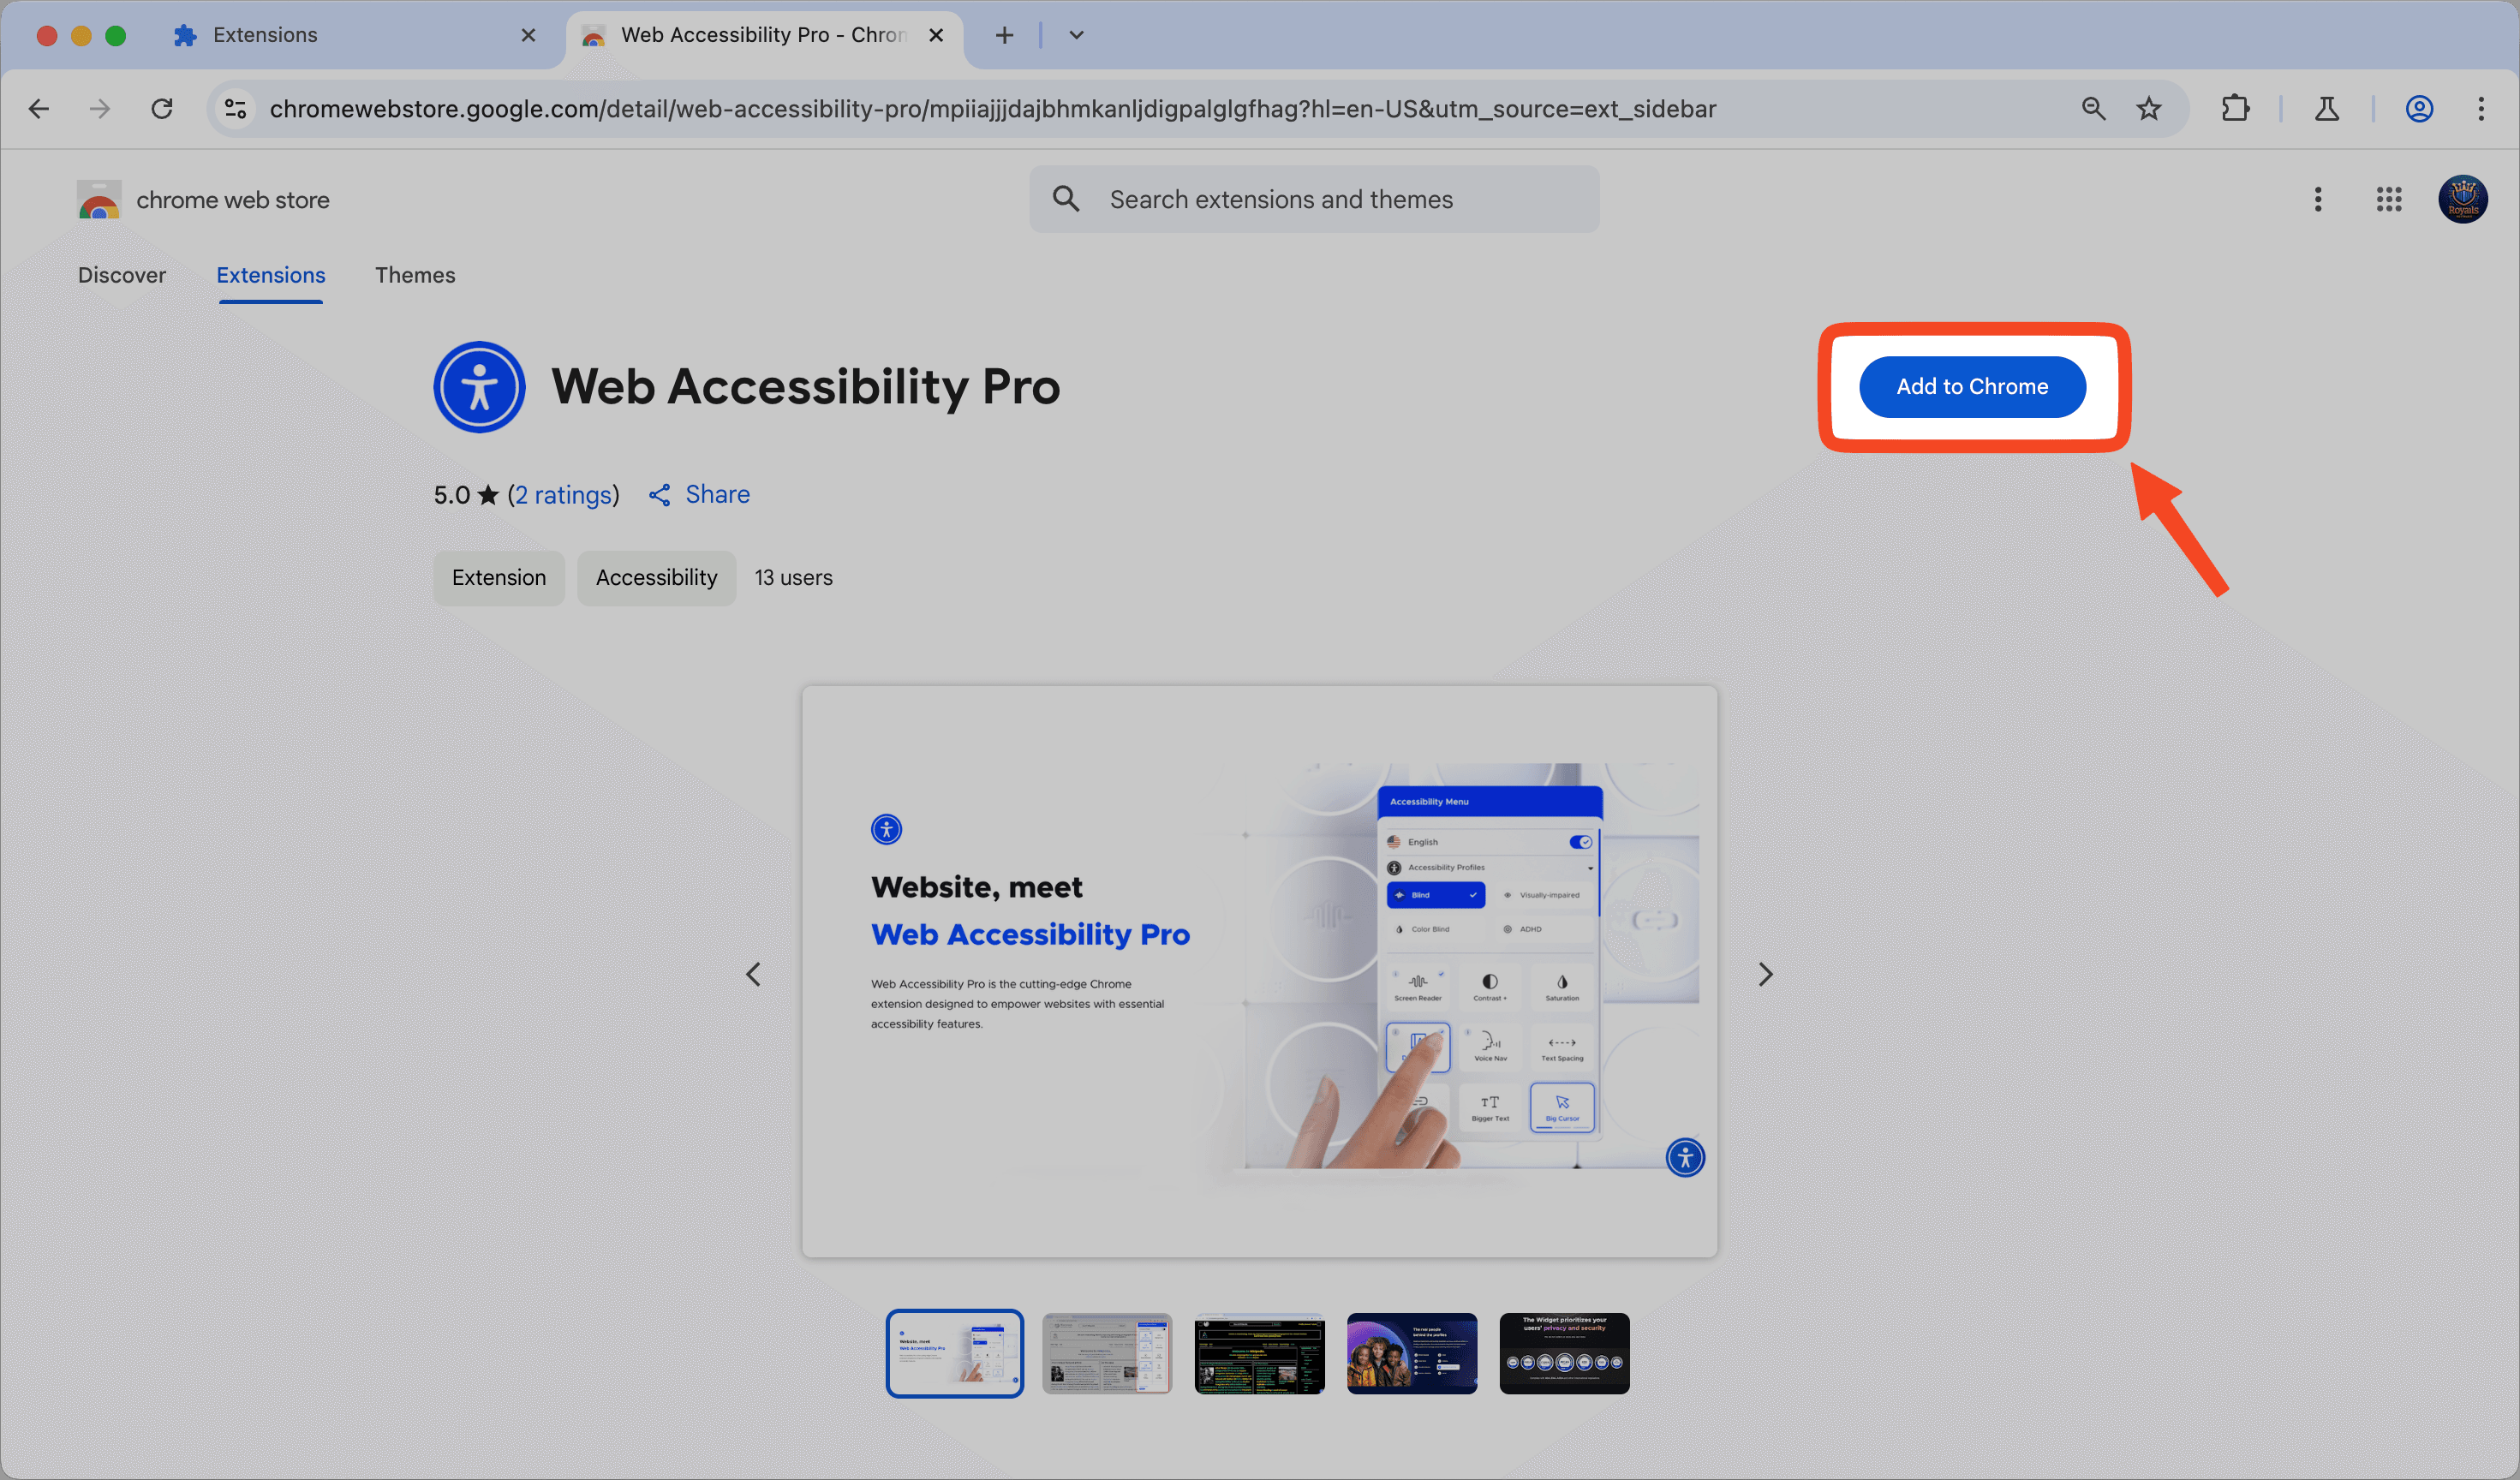Open the Discover tab
2520x1480 pixels.
click(x=122, y=275)
